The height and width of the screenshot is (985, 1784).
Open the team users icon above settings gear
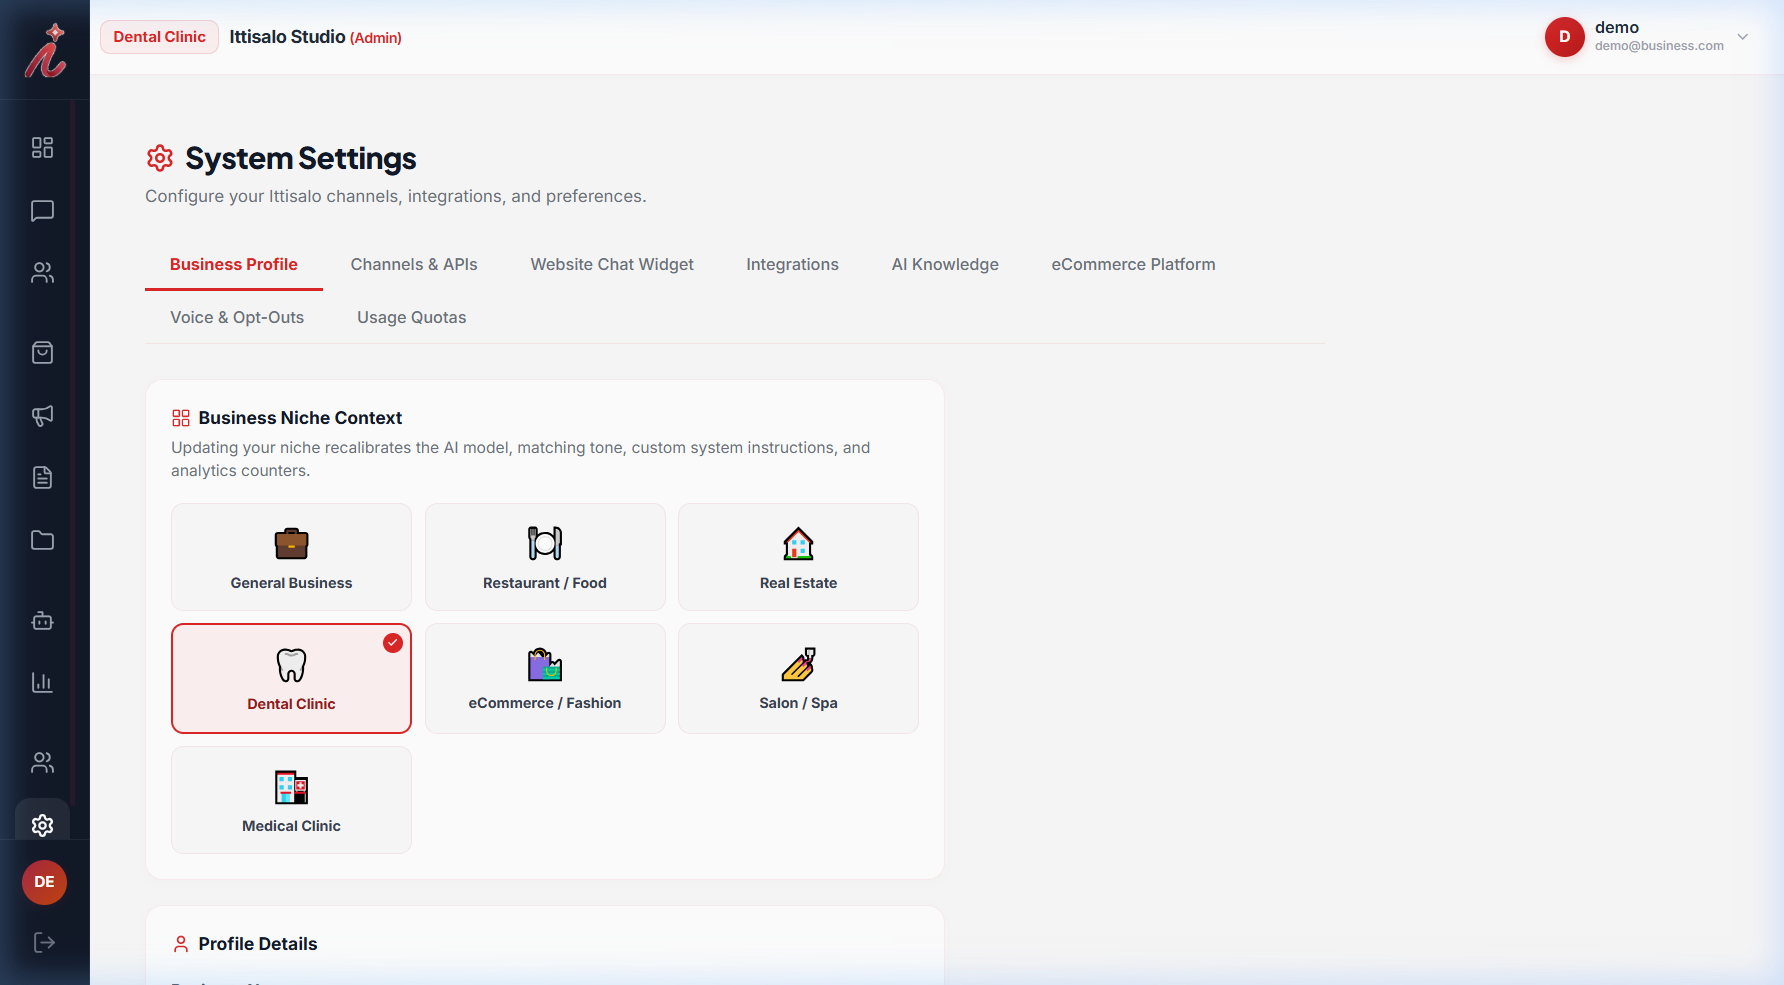point(42,763)
